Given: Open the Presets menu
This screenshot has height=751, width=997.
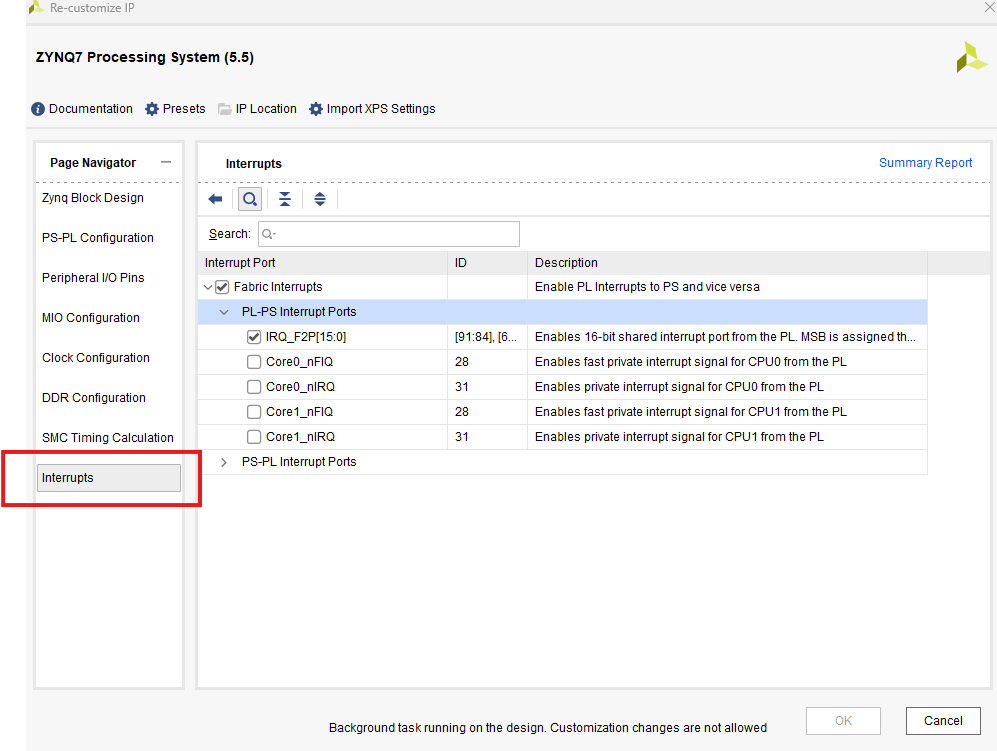Looking at the screenshot, I should tap(184, 109).
